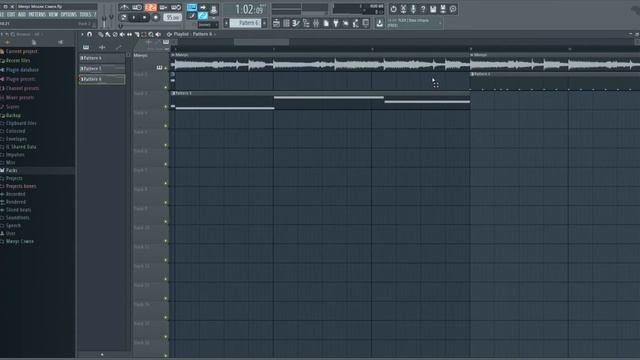Open the playlist options menu arrow
Viewport: 640px width, 360px height.
click(82, 34)
